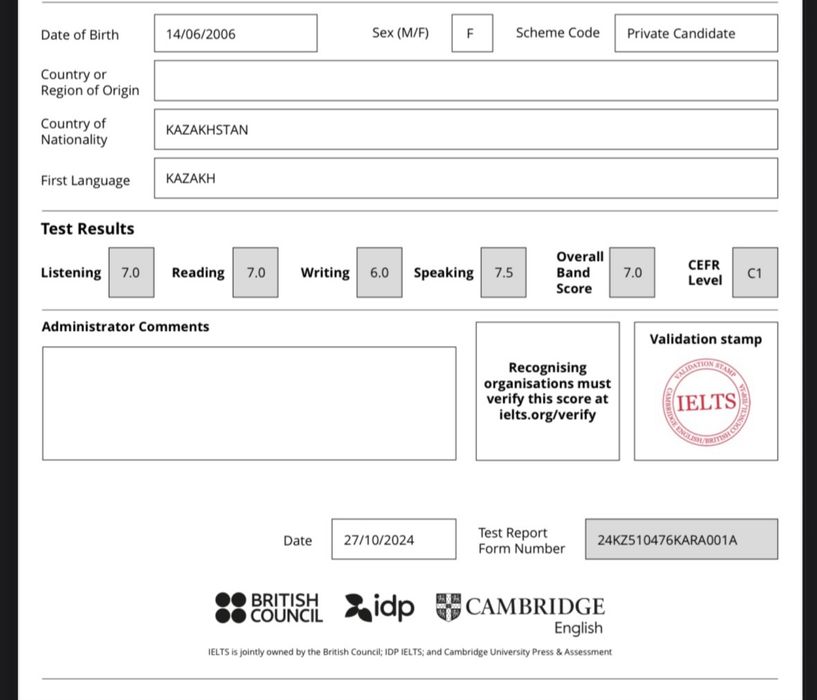Click the ielts.org/verify notice
The image size is (817, 700).
(x=547, y=391)
